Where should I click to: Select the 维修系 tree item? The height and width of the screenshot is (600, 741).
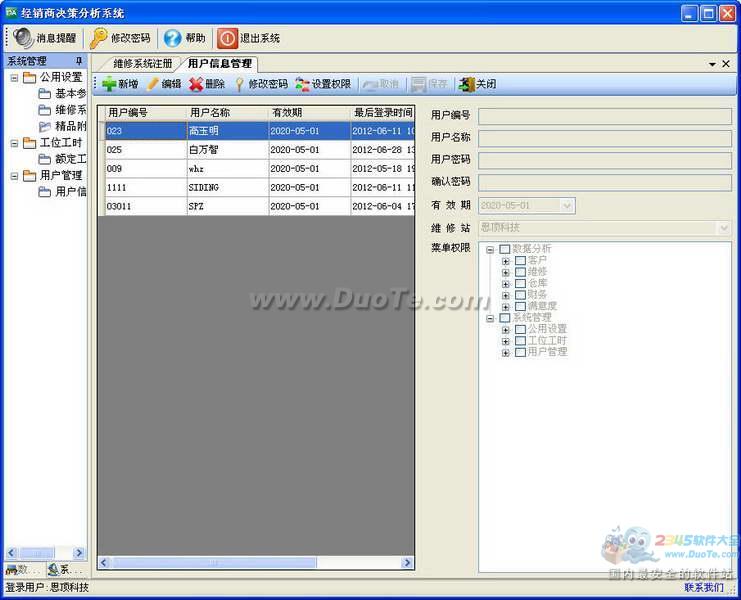[63, 110]
